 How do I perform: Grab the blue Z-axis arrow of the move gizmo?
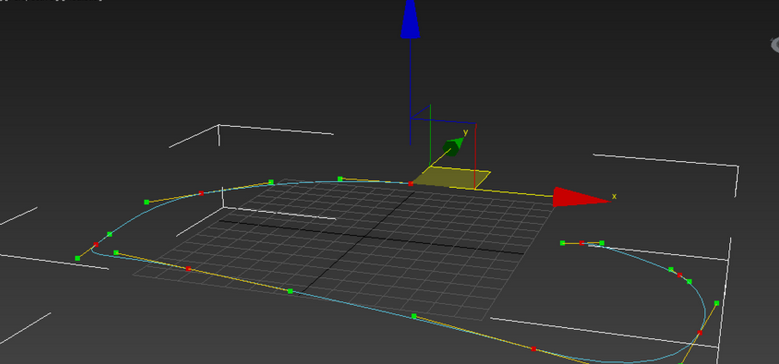[410, 19]
